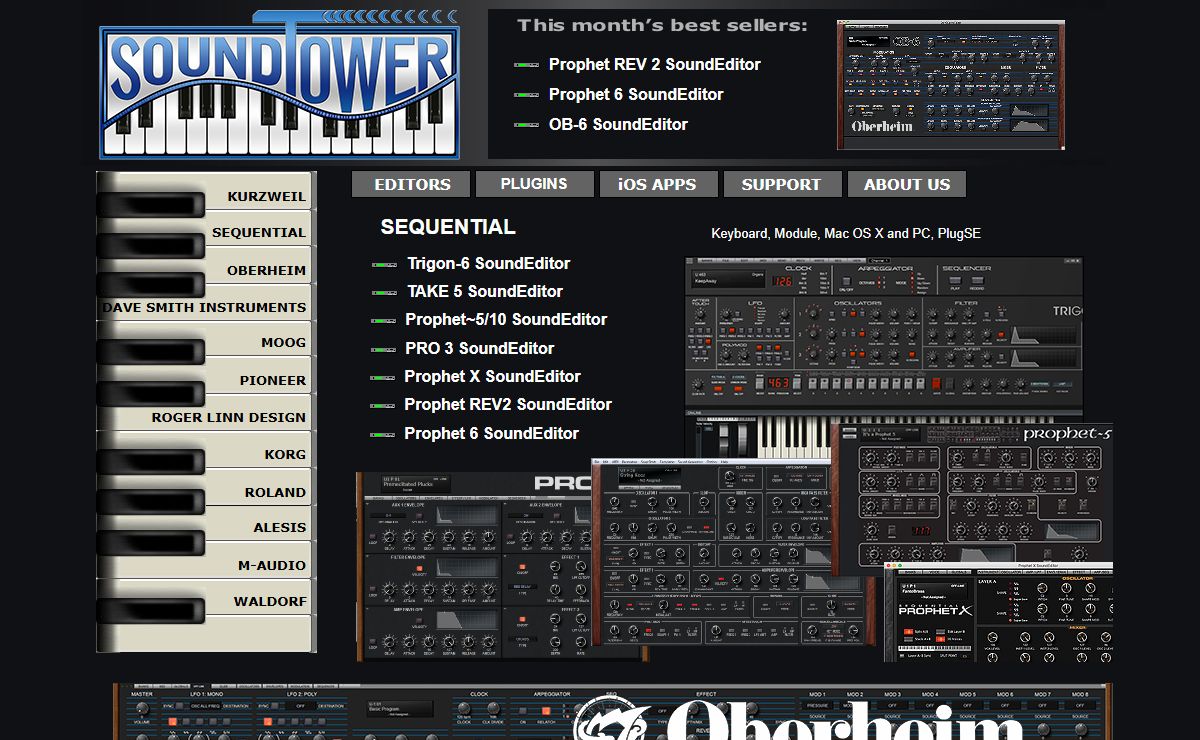
Task: Open Prophet 6 SoundEditor in Sequential list
Action: 491,433
